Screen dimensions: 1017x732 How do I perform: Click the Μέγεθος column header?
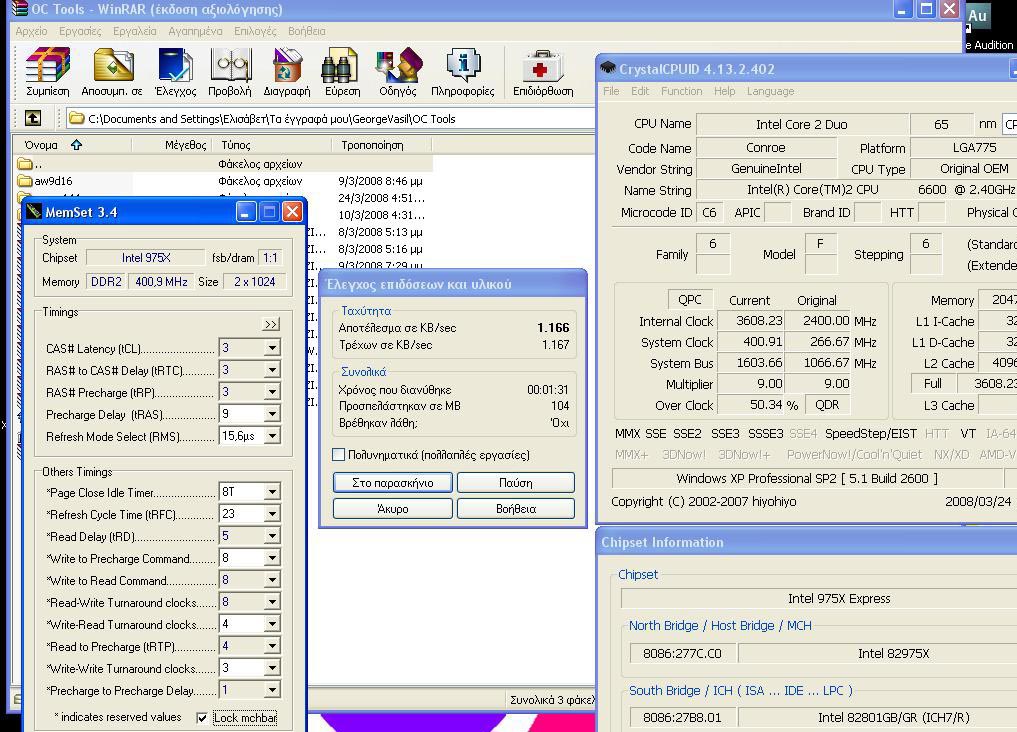click(x=170, y=145)
